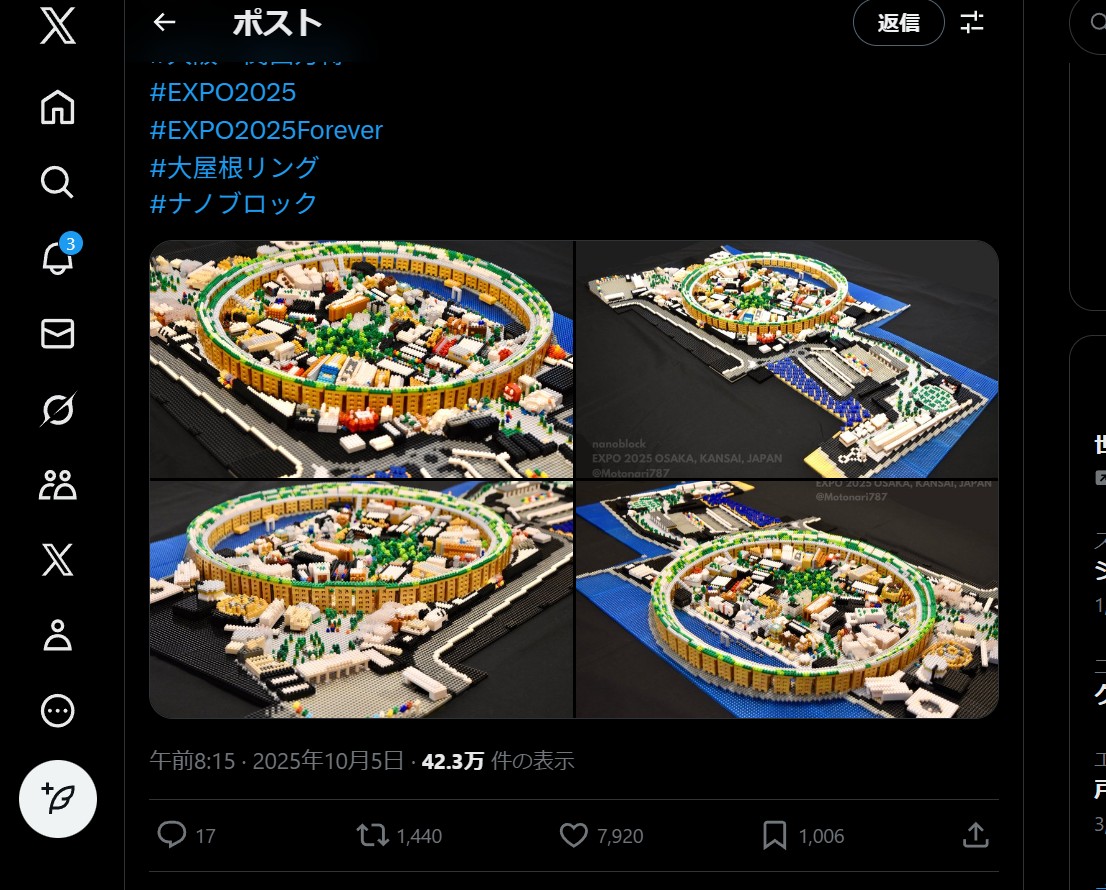Open top-right nanoblock photo with watermark
Image resolution: width=1106 pixels, height=890 pixels.
pos(787,360)
